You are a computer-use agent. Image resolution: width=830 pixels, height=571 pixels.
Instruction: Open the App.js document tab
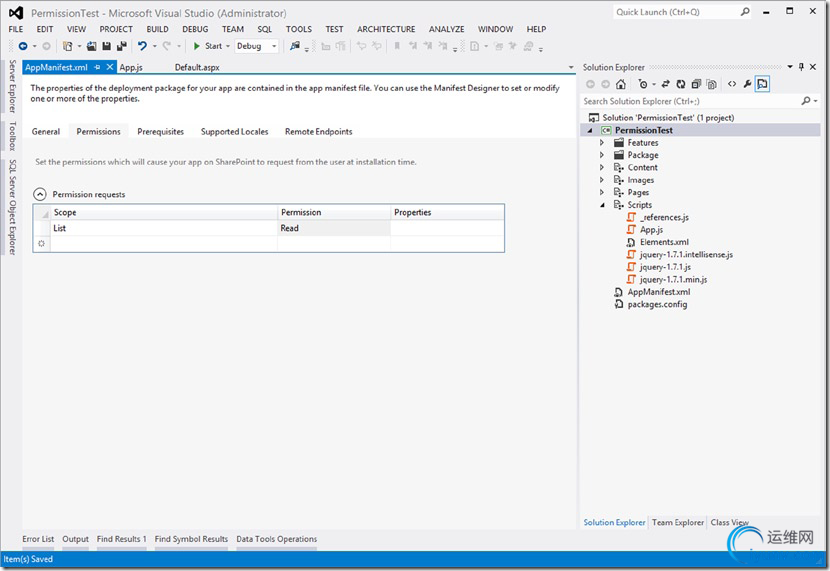coord(131,67)
